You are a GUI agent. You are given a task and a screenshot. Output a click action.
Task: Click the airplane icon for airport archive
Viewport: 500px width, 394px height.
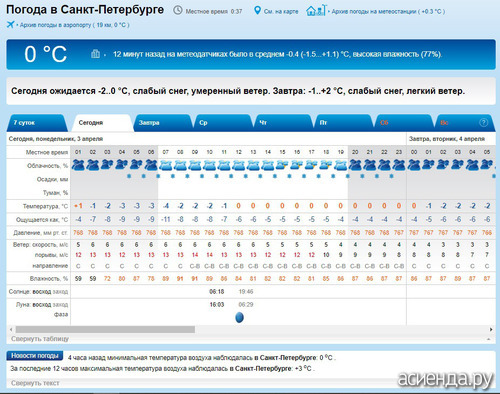tap(10, 25)
